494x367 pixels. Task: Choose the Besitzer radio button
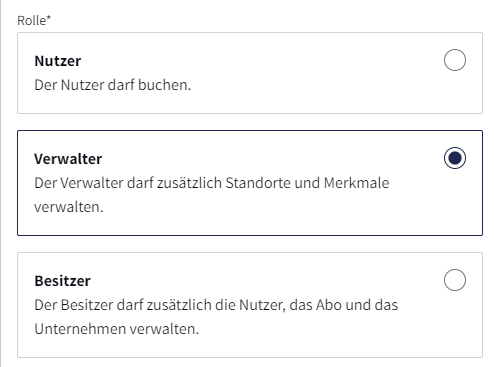(x=455, y=280)
